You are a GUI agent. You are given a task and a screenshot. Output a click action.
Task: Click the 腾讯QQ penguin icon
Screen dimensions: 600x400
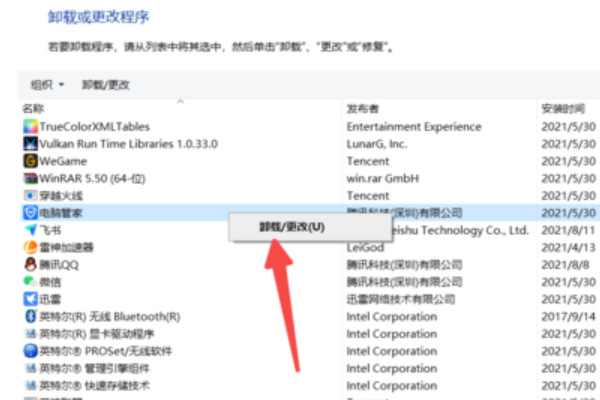[x=31, y=264]
